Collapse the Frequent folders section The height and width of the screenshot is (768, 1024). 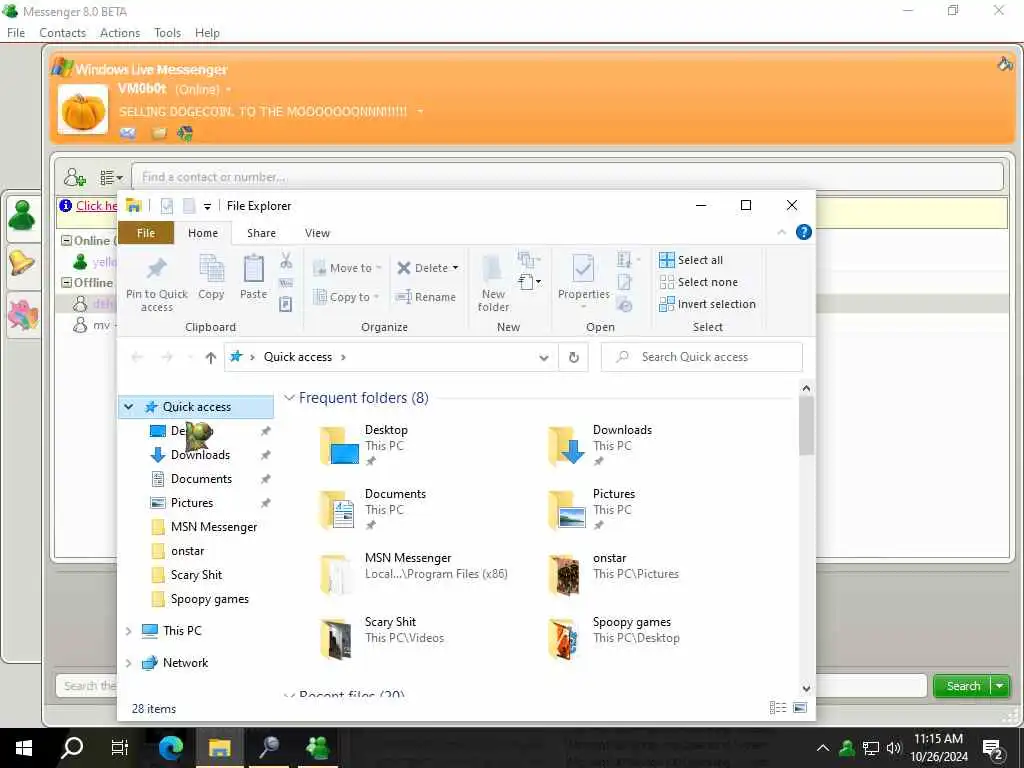(x=289, y=398)
